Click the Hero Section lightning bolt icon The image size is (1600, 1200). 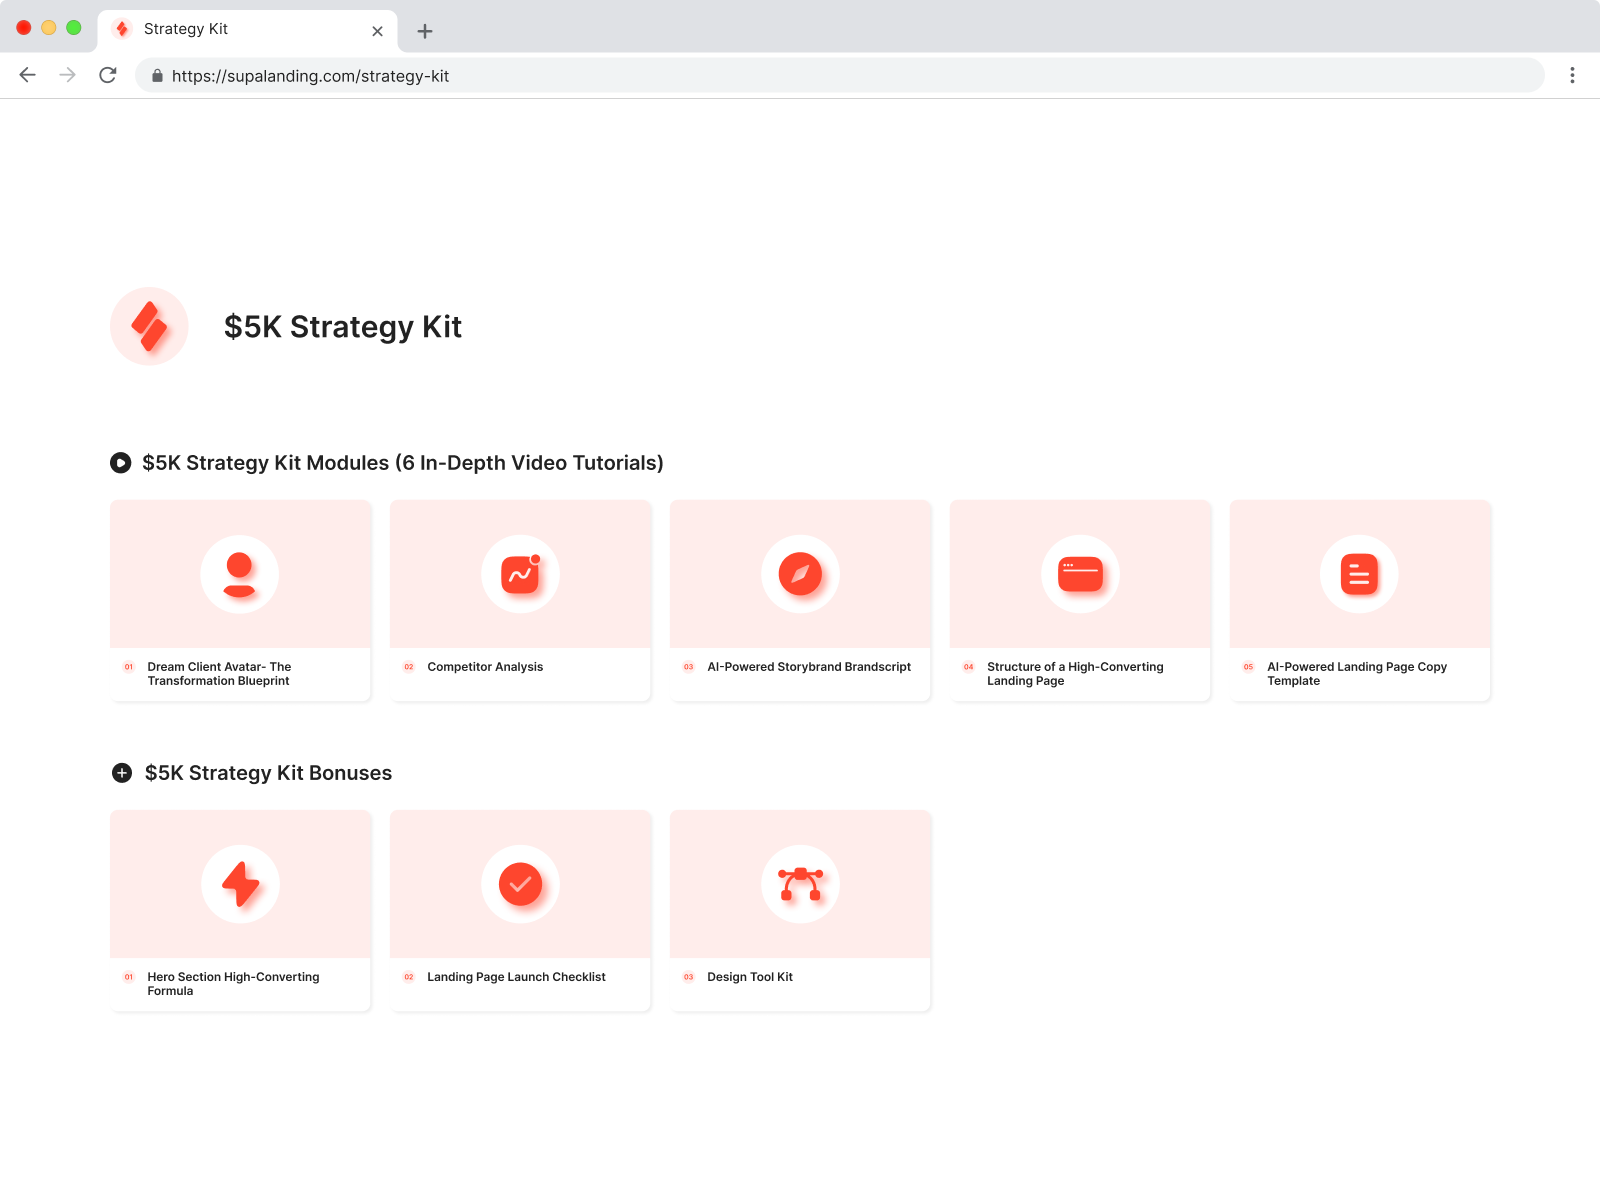click(240, 884)
